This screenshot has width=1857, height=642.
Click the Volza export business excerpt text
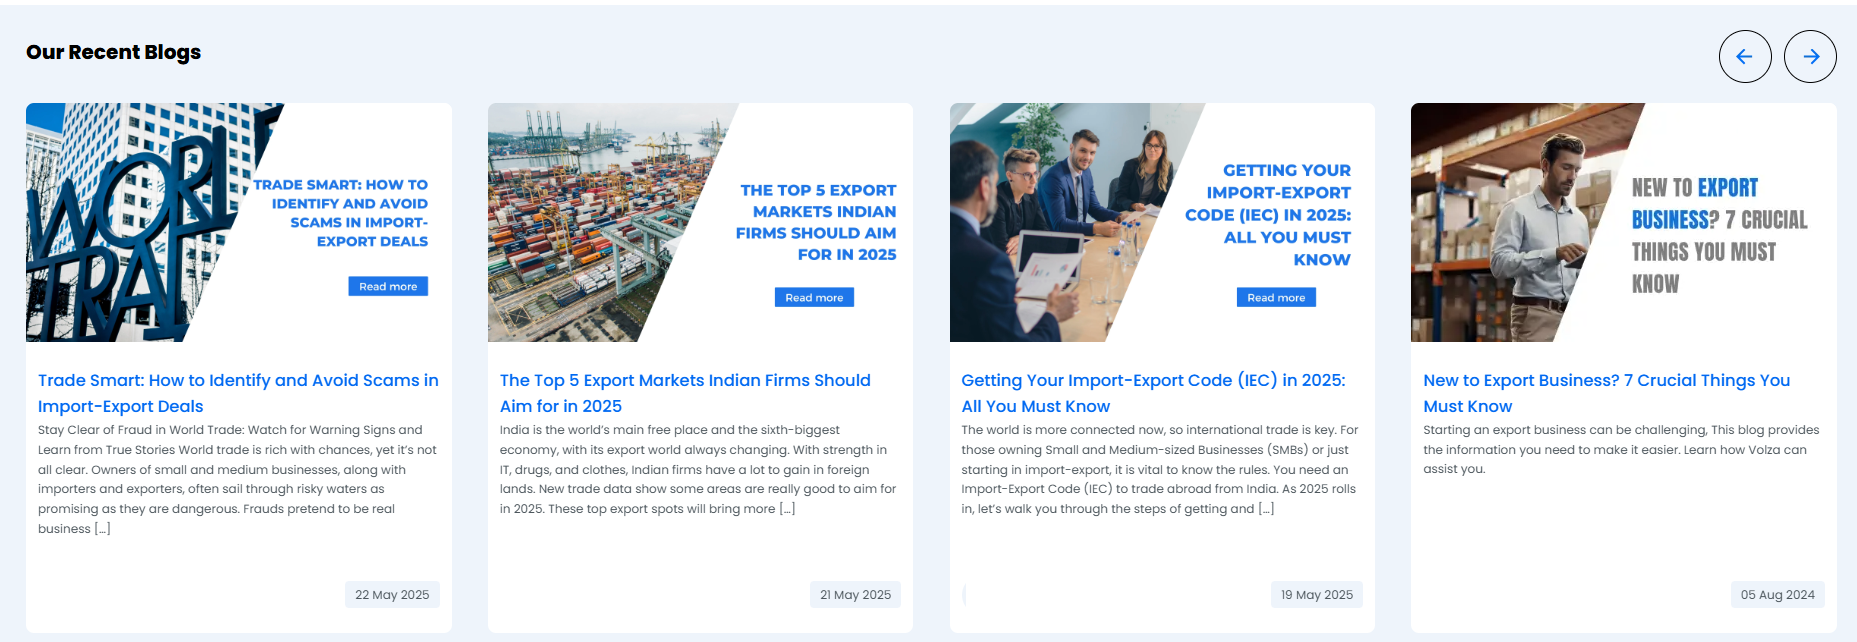coord(1621,449)
